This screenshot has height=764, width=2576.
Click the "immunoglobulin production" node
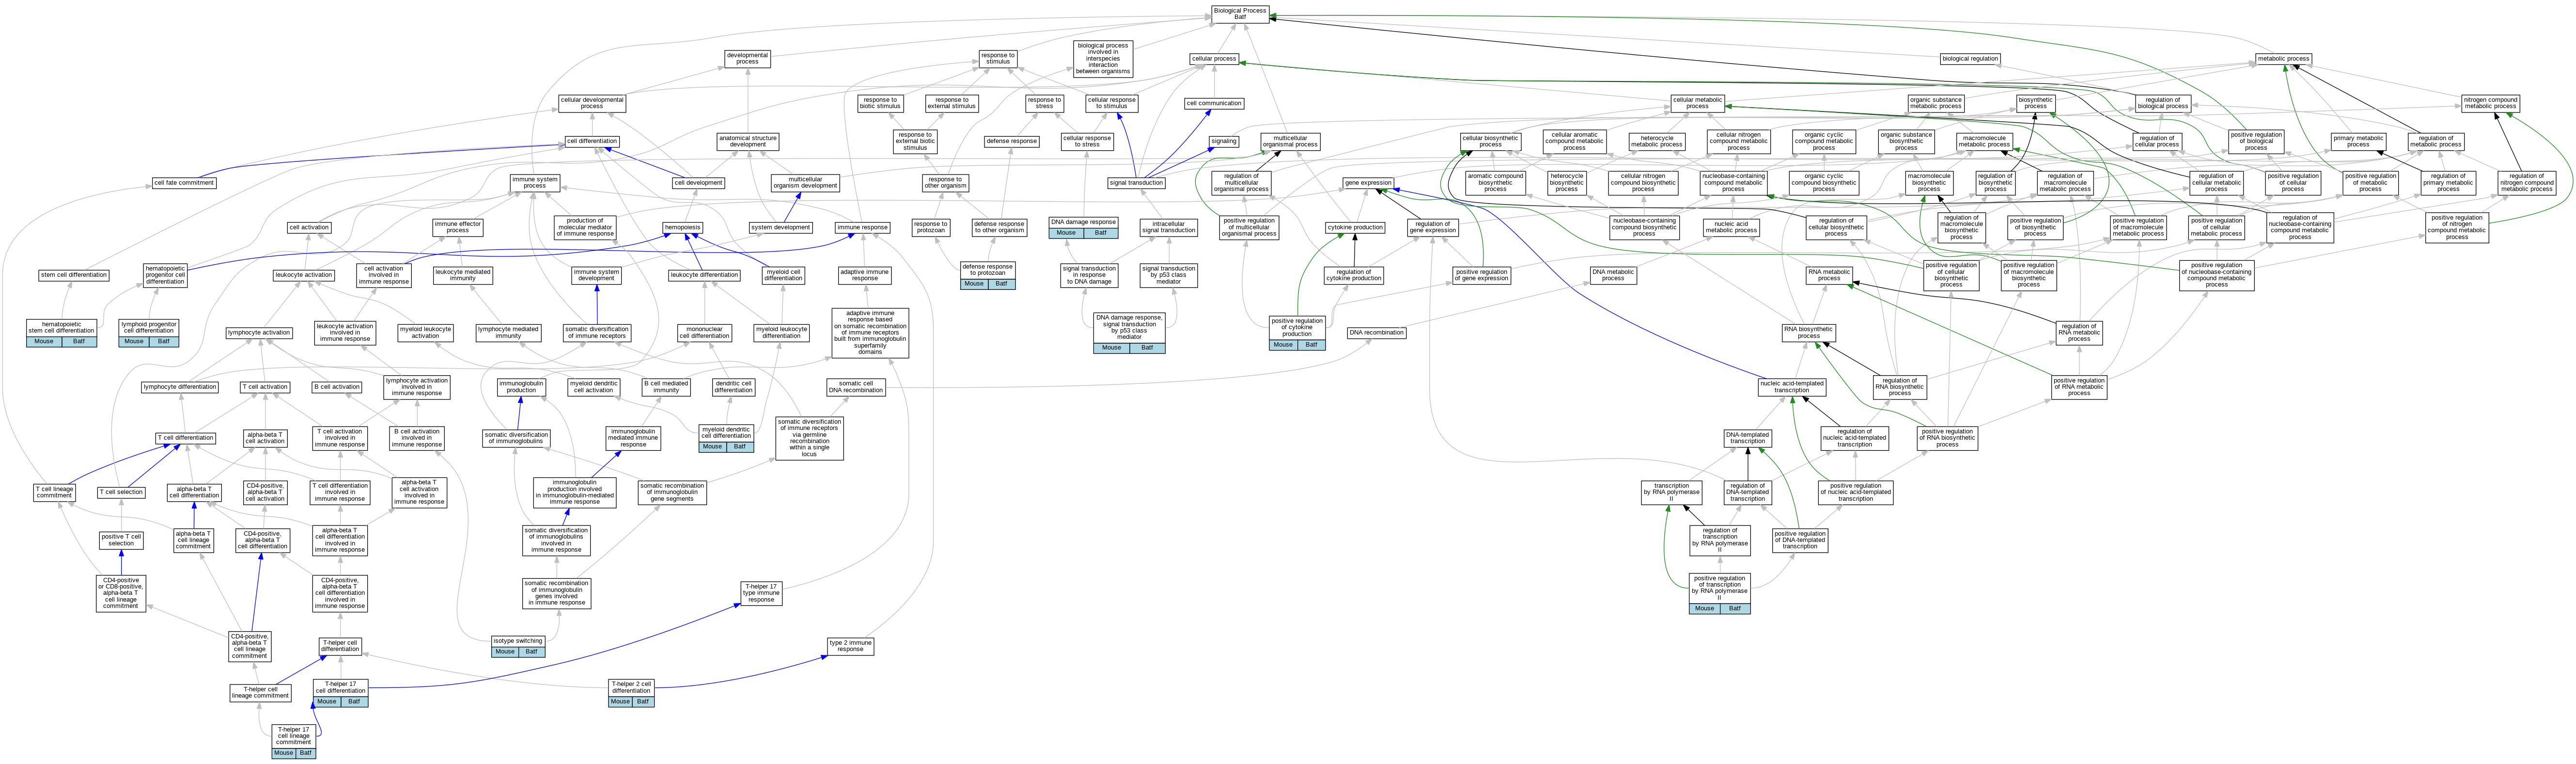click(521, 387)
